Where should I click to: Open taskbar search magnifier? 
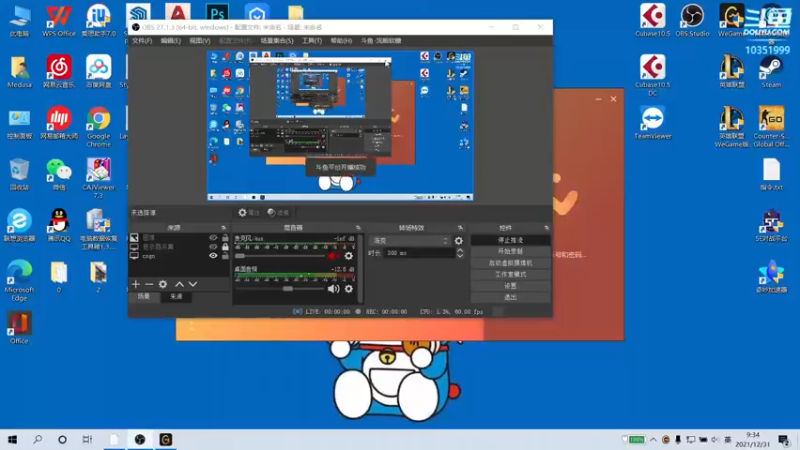click(x=37, y=439)
